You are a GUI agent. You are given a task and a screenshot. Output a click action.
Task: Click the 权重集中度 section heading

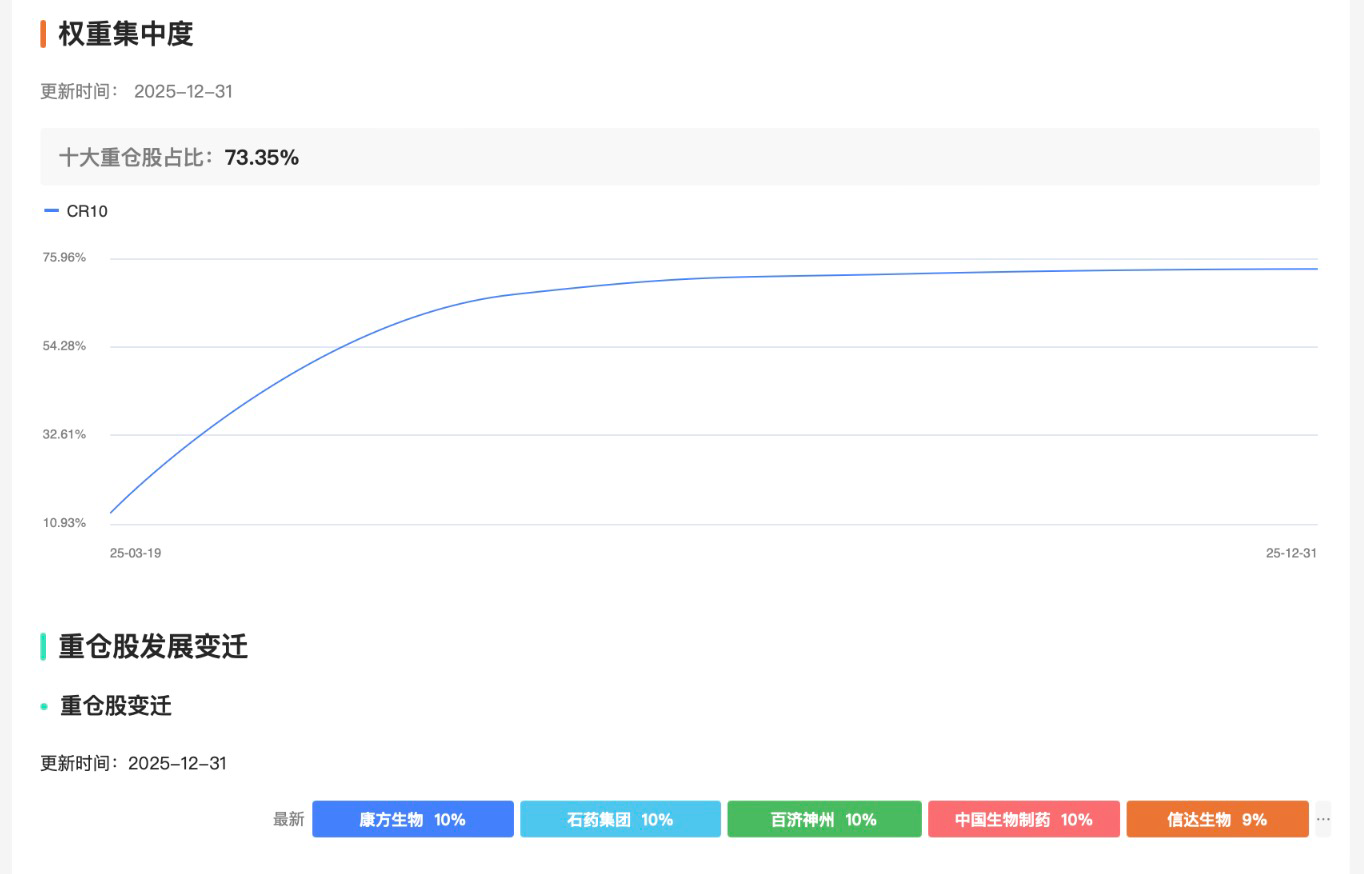point(125,34)
